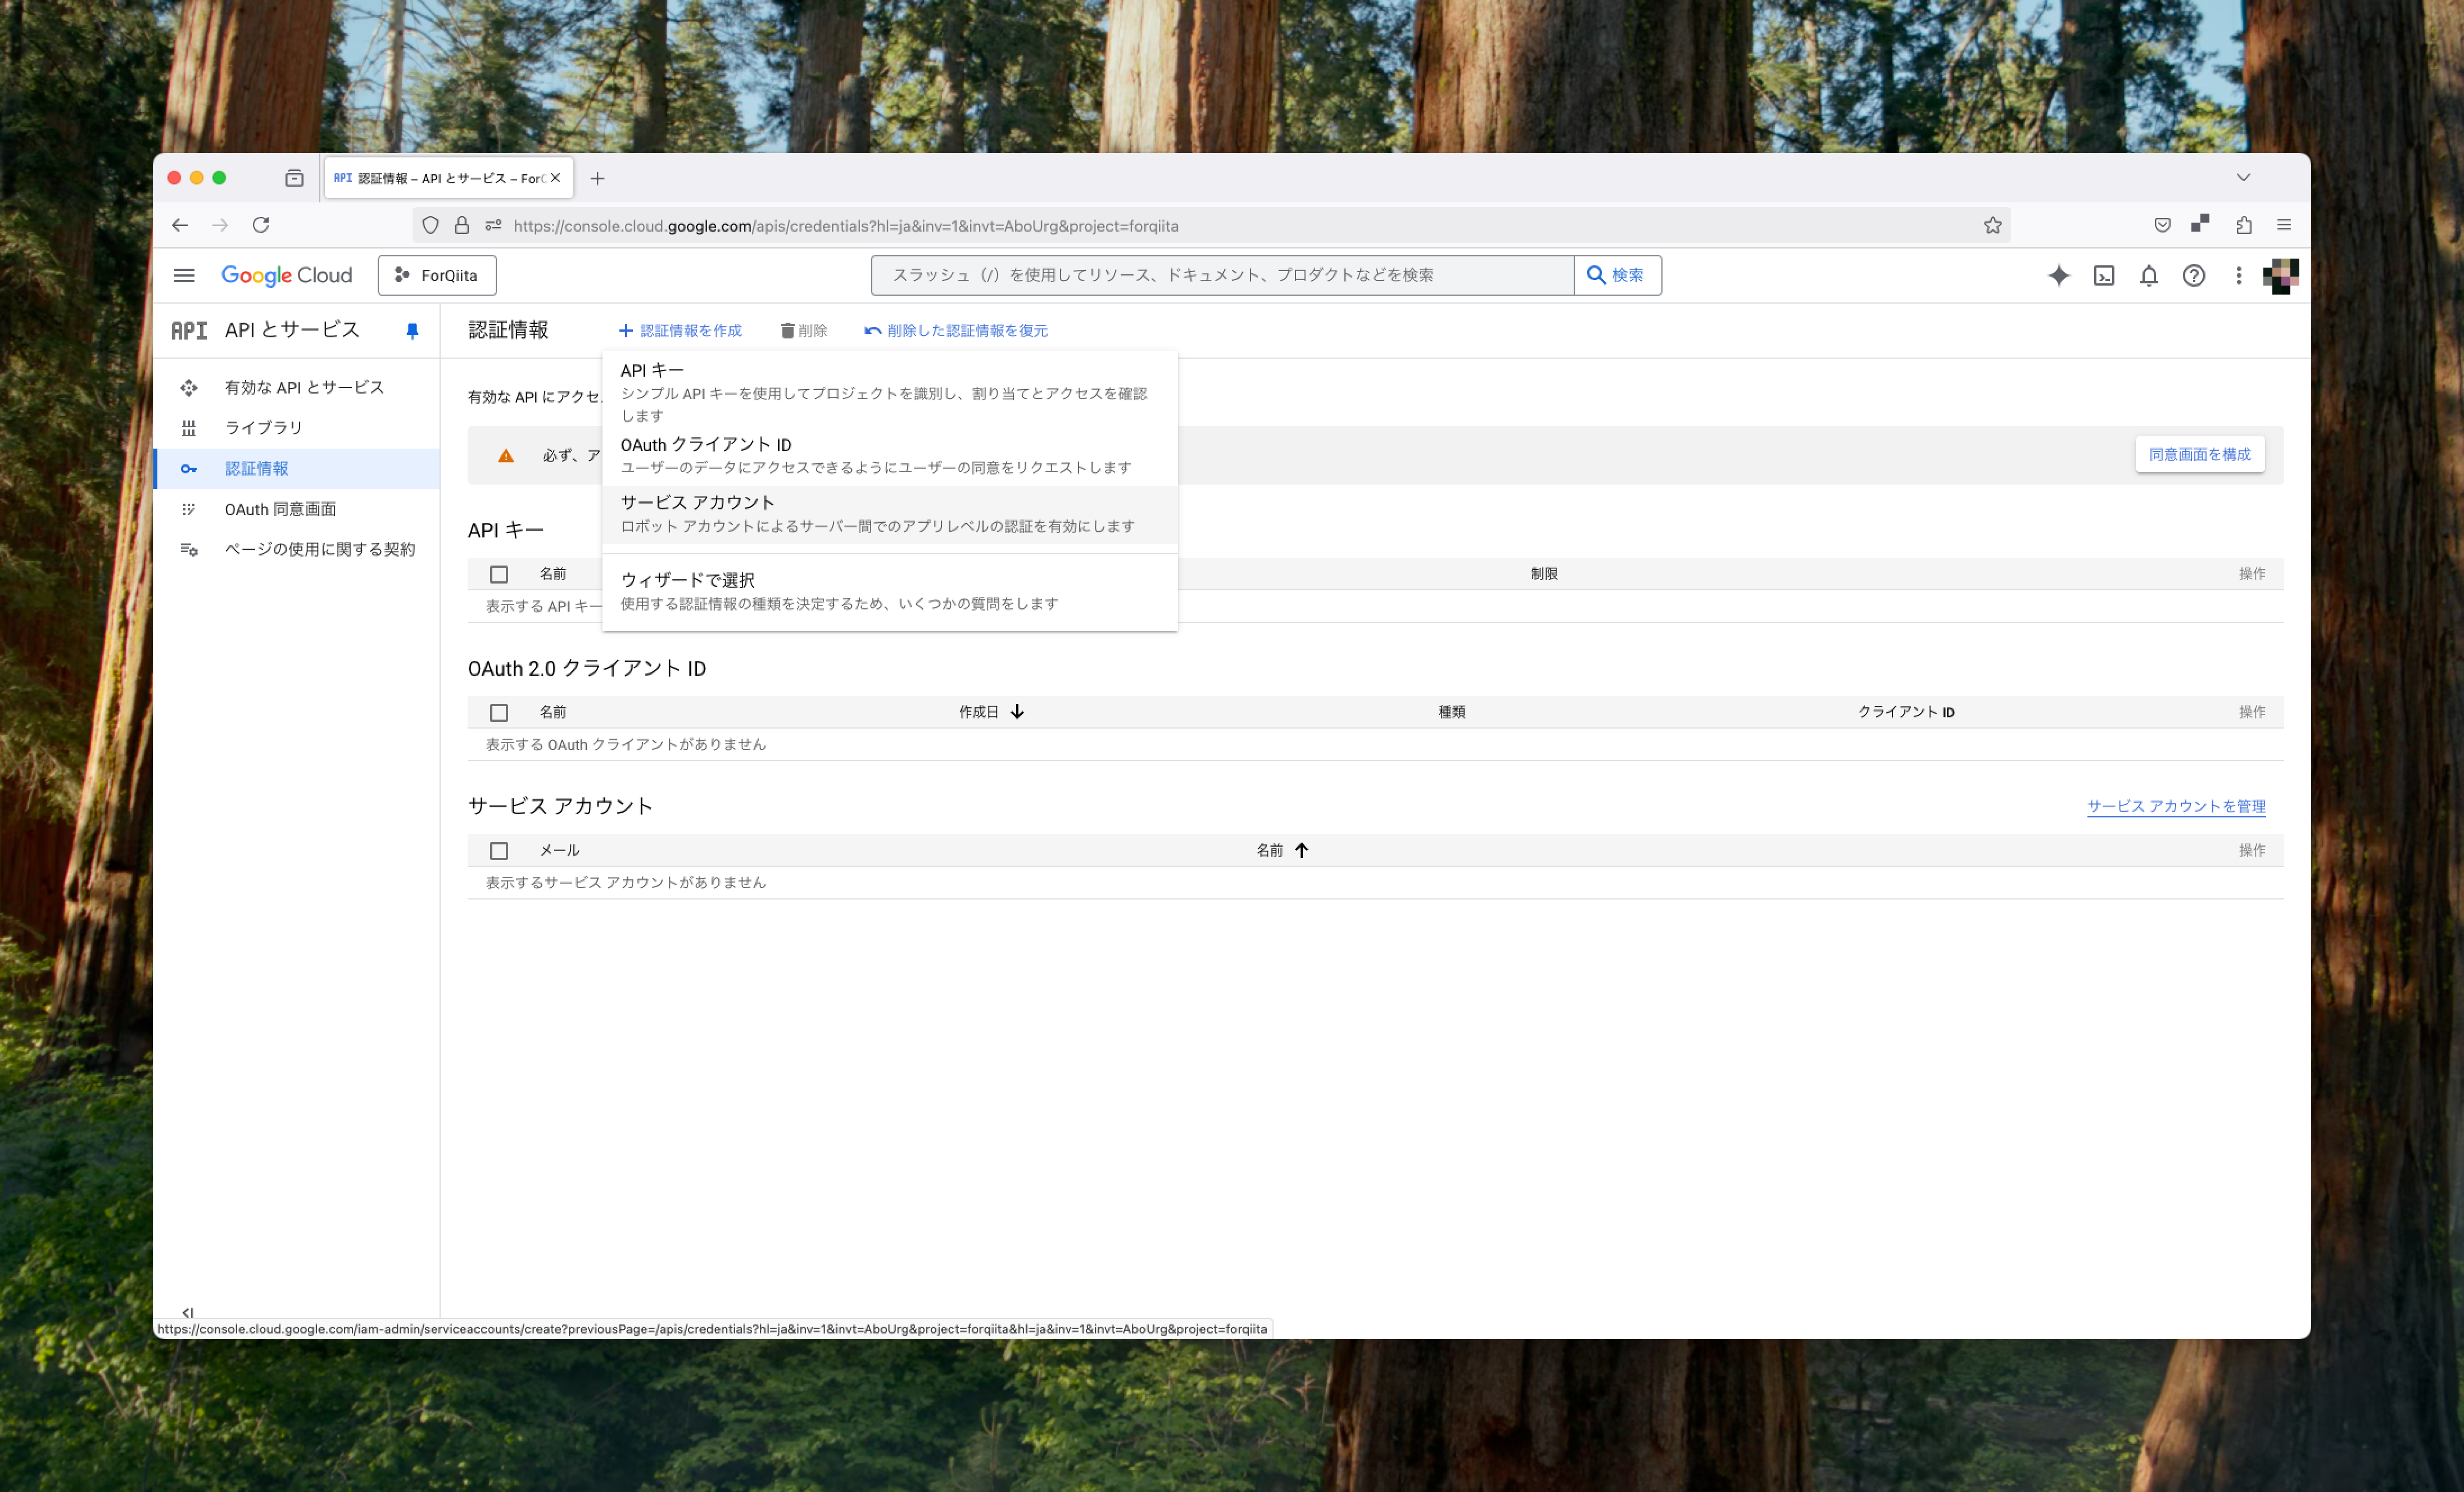Click the resource search input field
This screenshot has width=2464, height=1492.
(1220, 275)
